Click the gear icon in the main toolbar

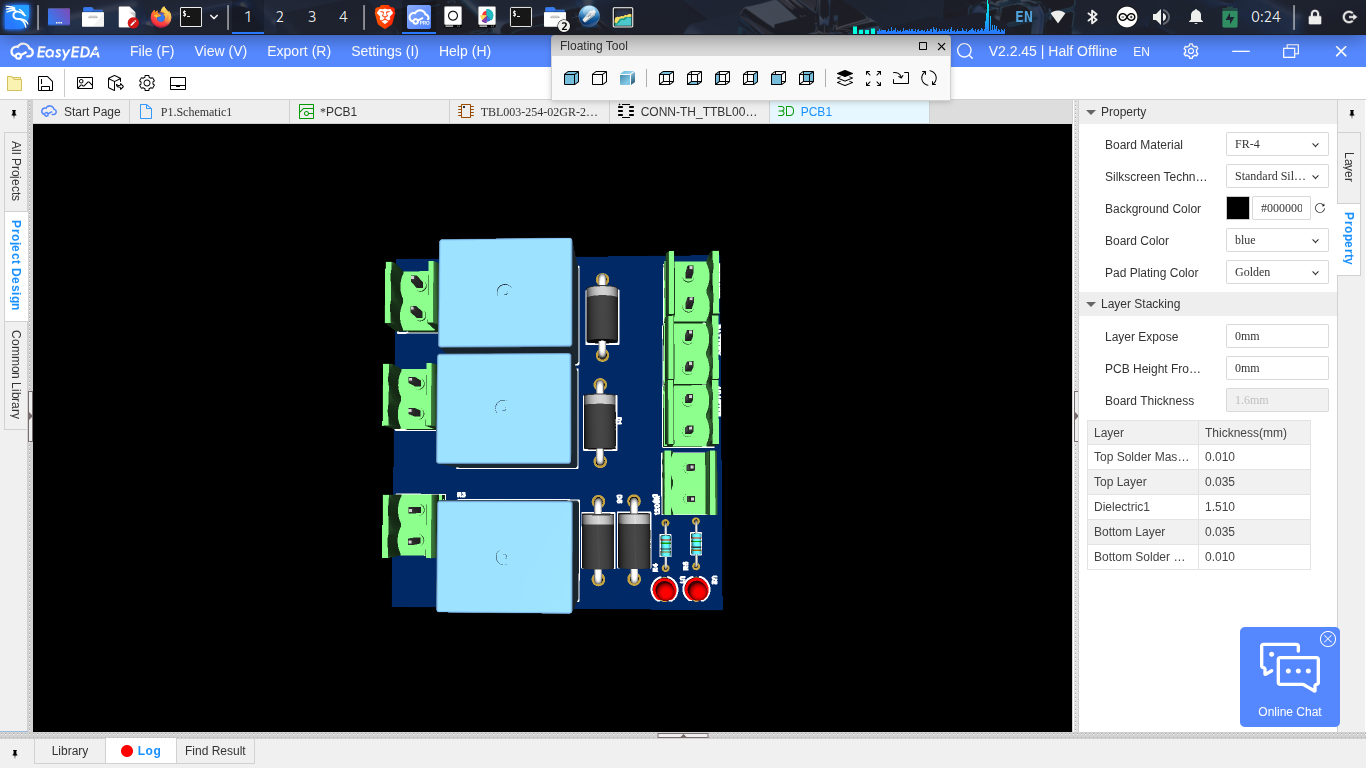[147, 83]
